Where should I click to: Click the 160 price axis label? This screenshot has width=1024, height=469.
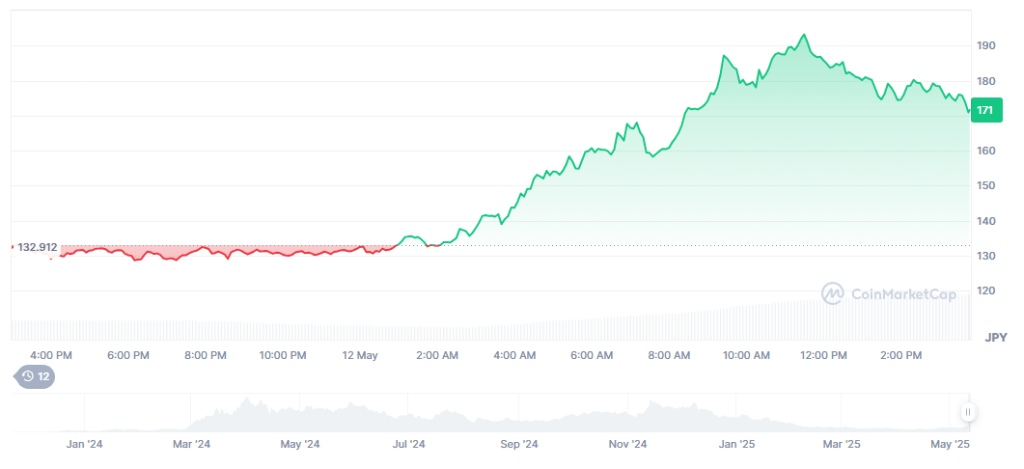click(x=986, y=151)
